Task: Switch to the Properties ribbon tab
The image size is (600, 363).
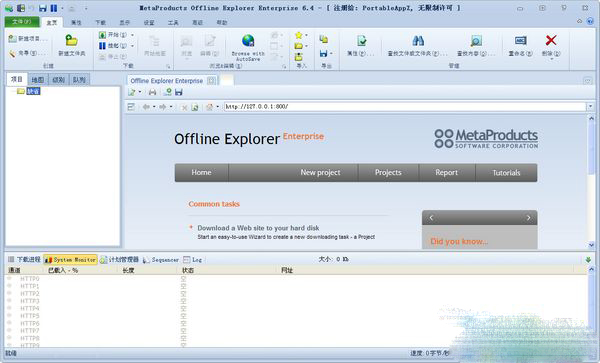Action: (x=76, y=23)
